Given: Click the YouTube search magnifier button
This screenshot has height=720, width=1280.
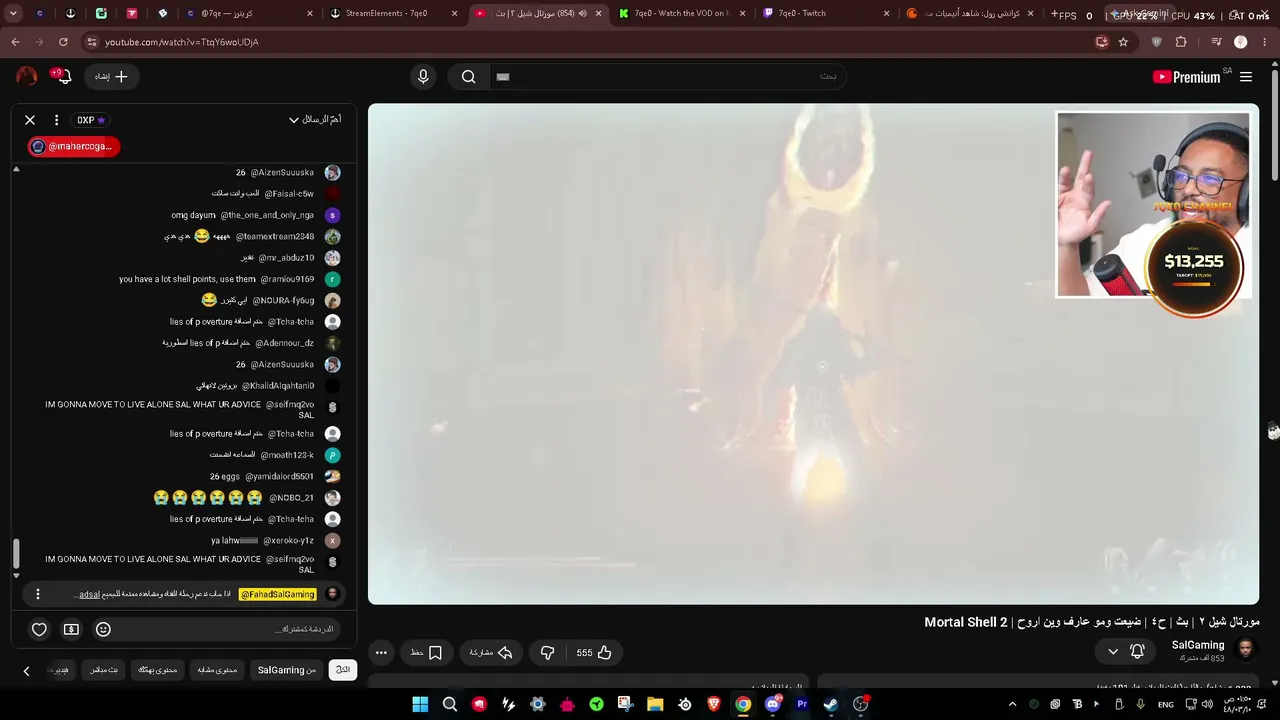Looking at the screenshot, I should pos(468,77).
